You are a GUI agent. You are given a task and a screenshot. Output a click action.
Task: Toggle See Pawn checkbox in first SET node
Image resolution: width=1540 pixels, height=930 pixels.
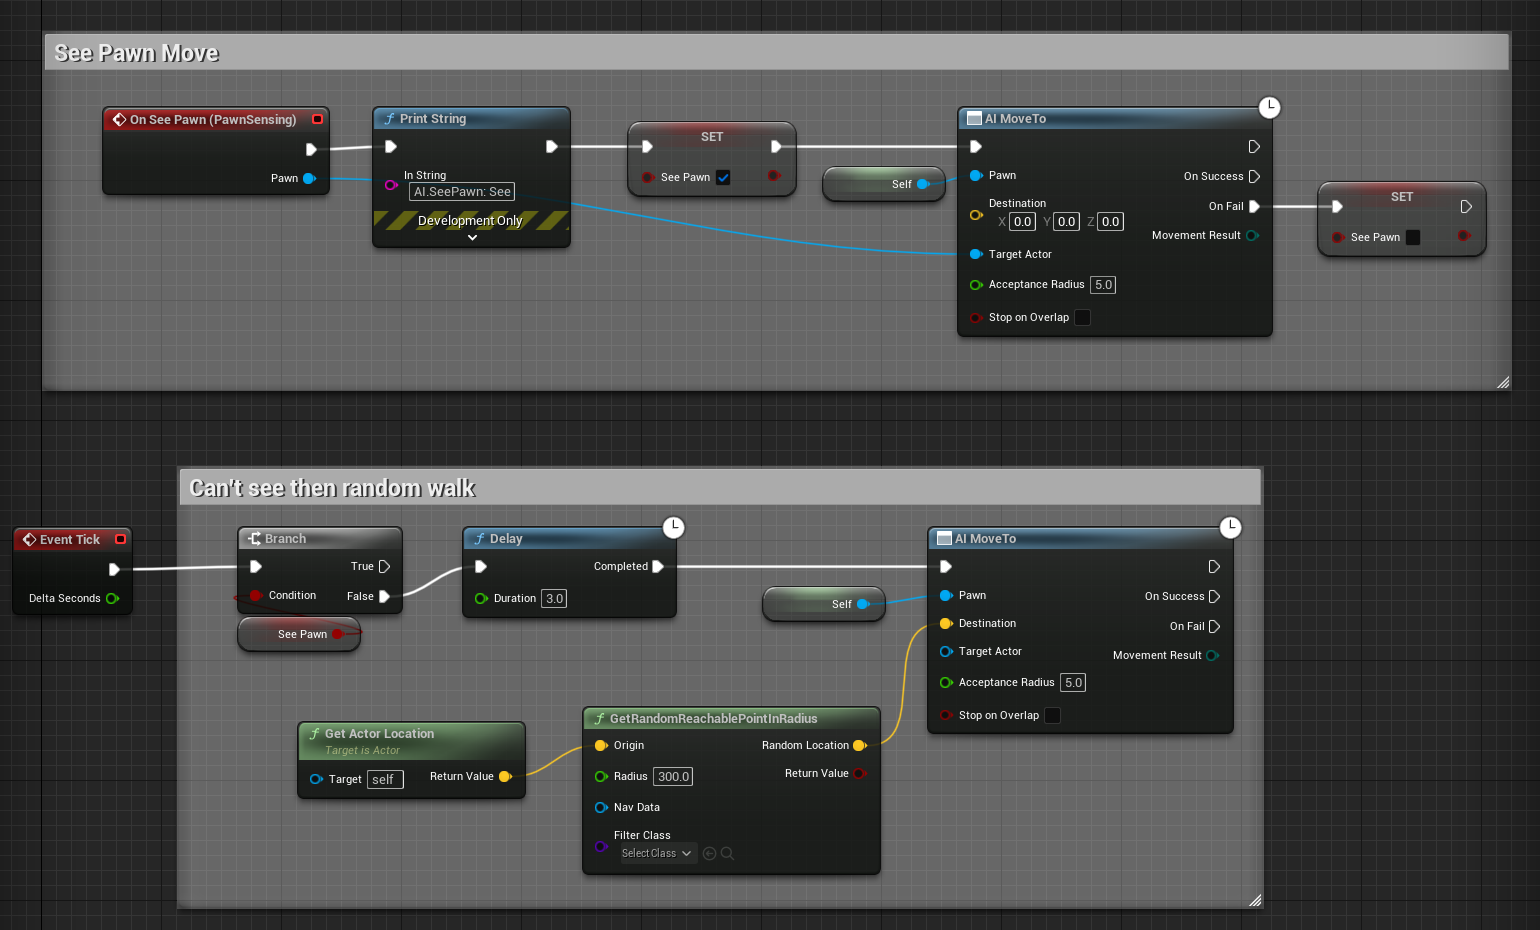click(x=723, y=177)
